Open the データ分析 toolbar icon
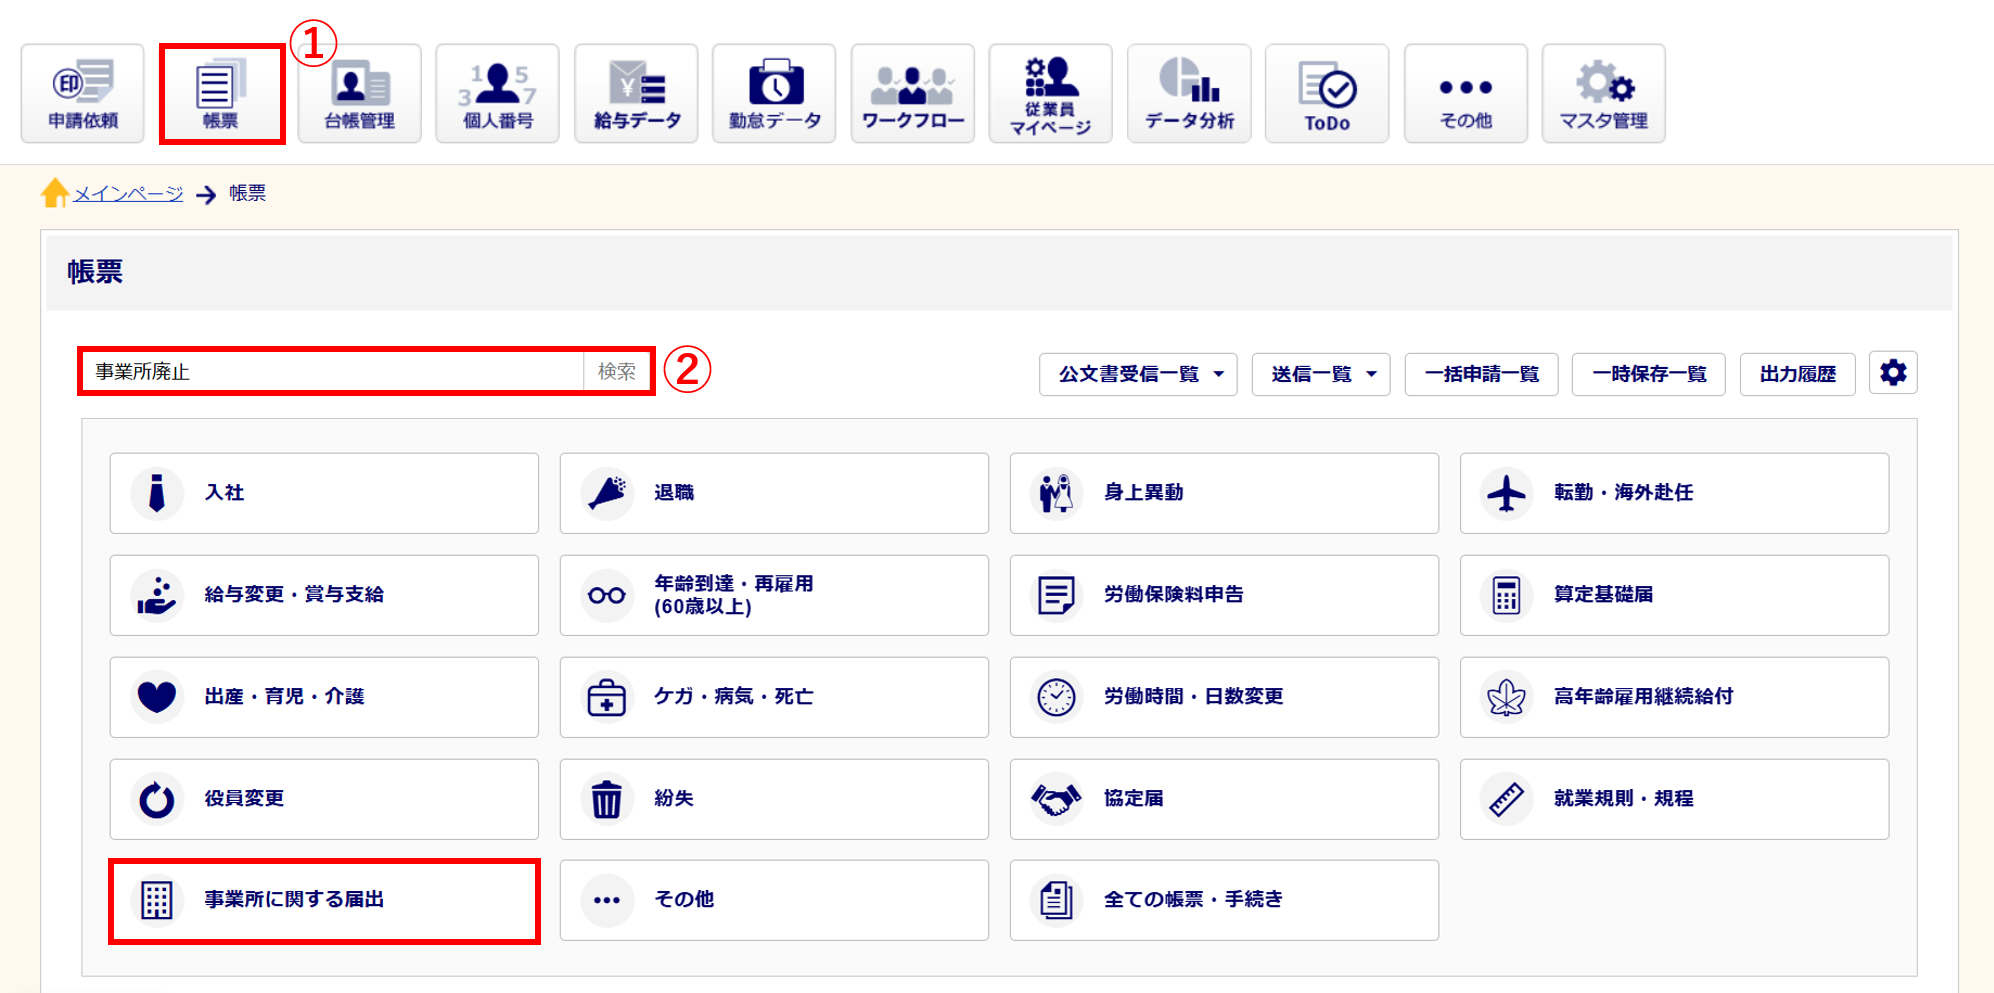The image size is (1994, 993). tap(1189, 93)
